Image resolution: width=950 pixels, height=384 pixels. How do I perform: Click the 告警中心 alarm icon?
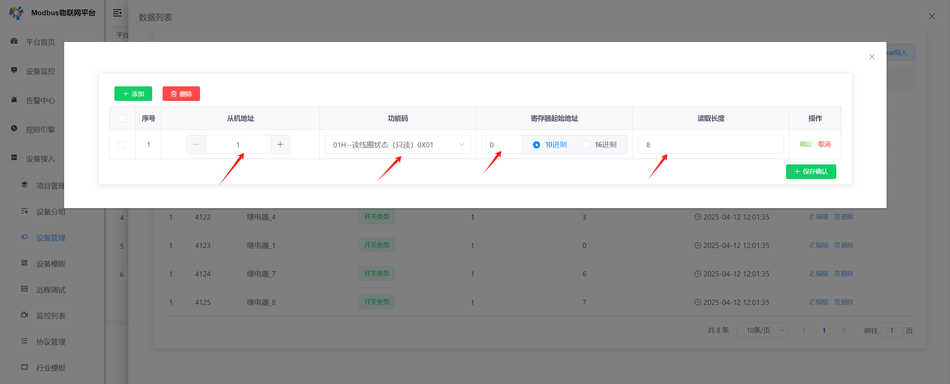14,99
